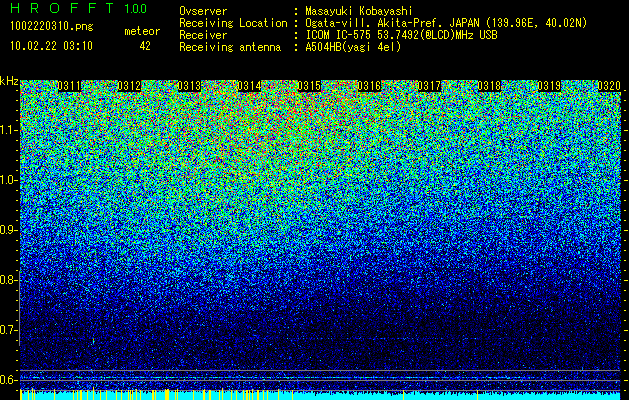Click the Receiving Location label
The width and height of the screenshot is (629, 400).
pos(233,23)
